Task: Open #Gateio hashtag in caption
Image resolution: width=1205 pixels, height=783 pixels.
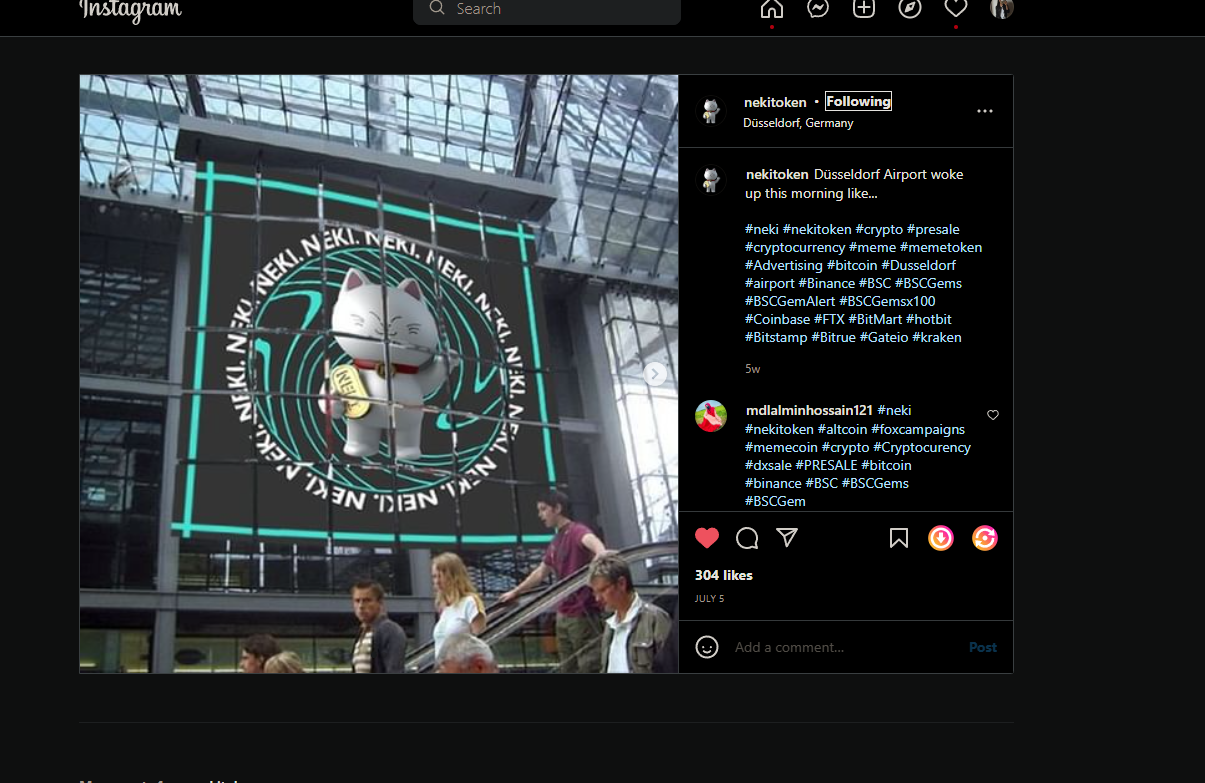Action: click(884, 337)
